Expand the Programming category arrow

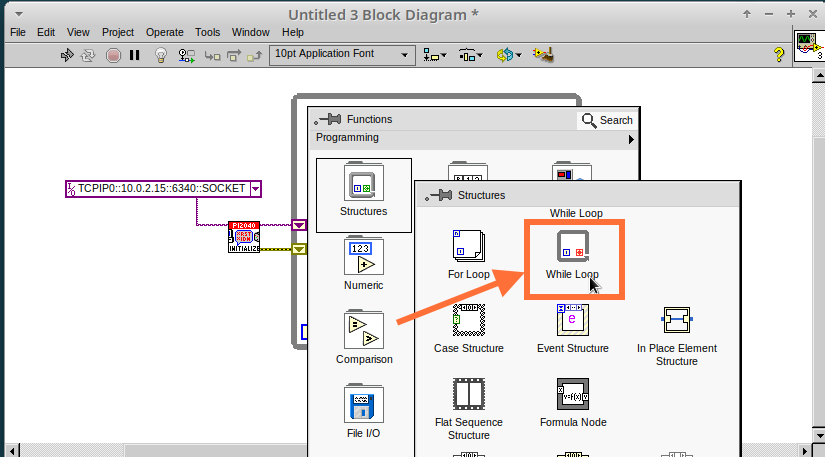(631, 139)
